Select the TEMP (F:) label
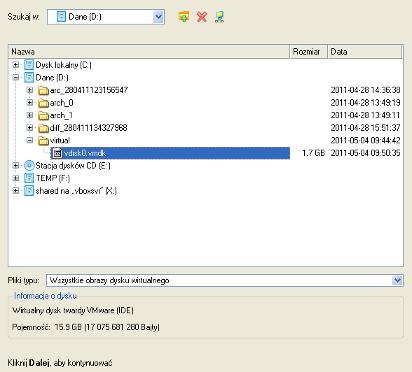 (x=53, y=178)
